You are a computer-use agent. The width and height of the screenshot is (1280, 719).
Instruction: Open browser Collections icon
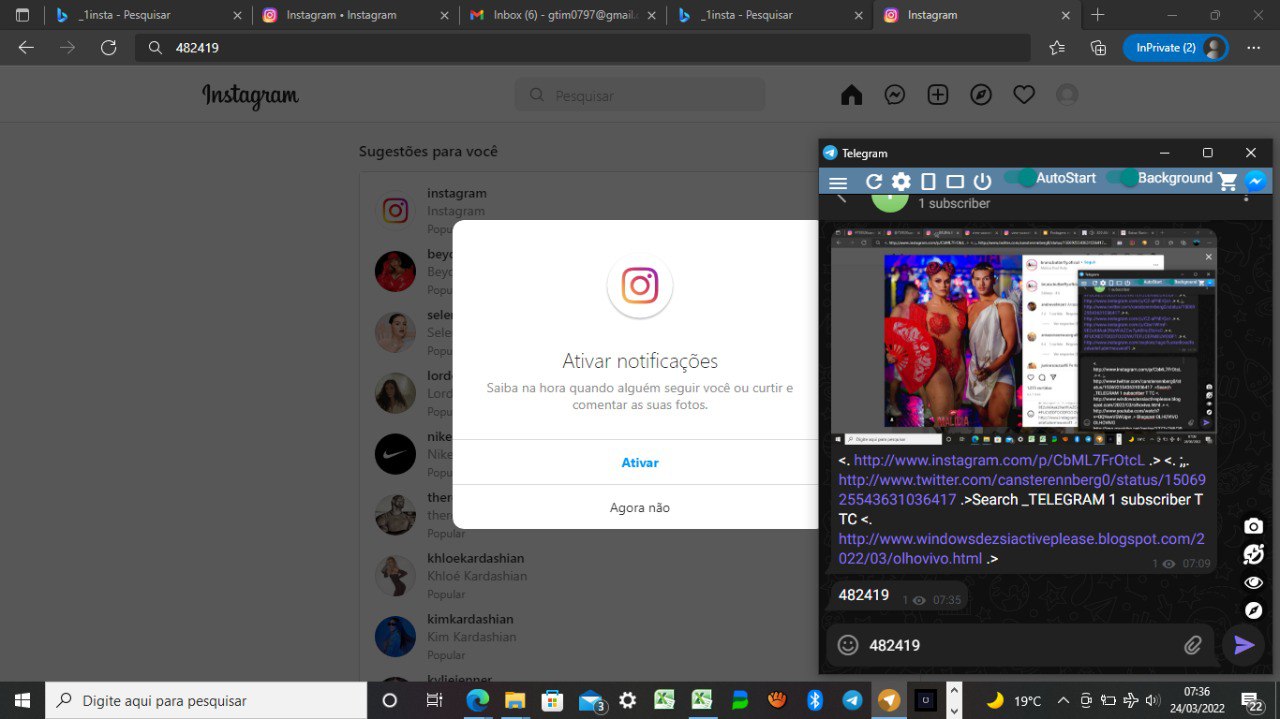coord(1098,47)
